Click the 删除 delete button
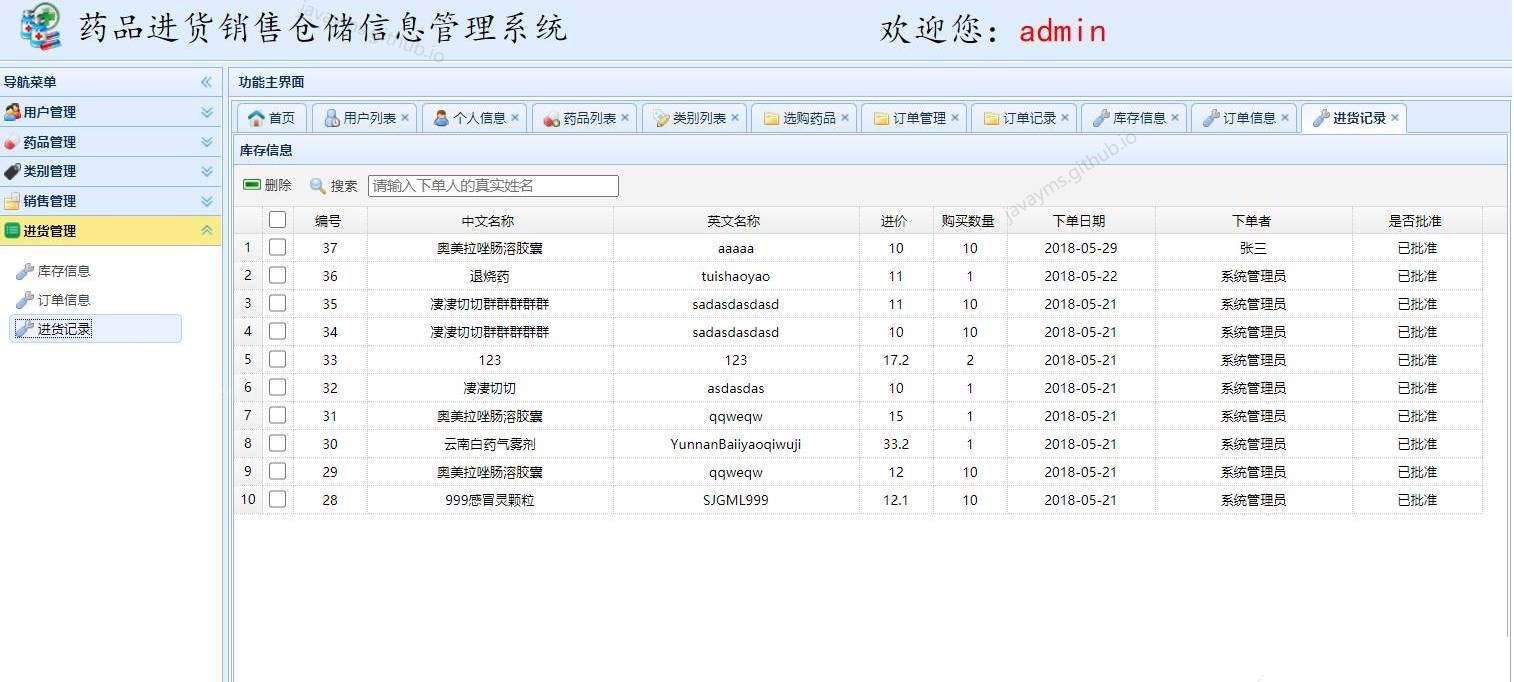This screenshot has height=682, width=1514. point(262,185)
